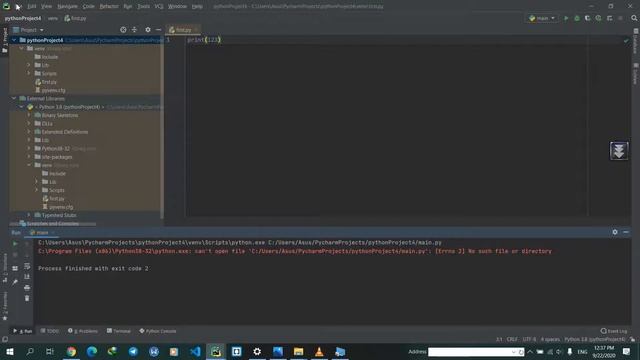This screenshot has width=640, height=360.
Task: Minimize the Run tool window
Action: click(626, 232)
